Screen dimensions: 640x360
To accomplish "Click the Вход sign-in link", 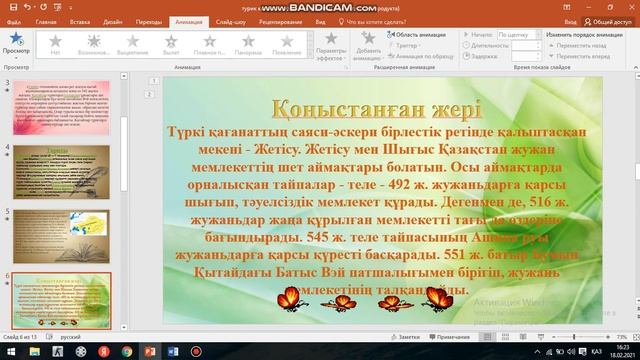I will click(570, 22).
